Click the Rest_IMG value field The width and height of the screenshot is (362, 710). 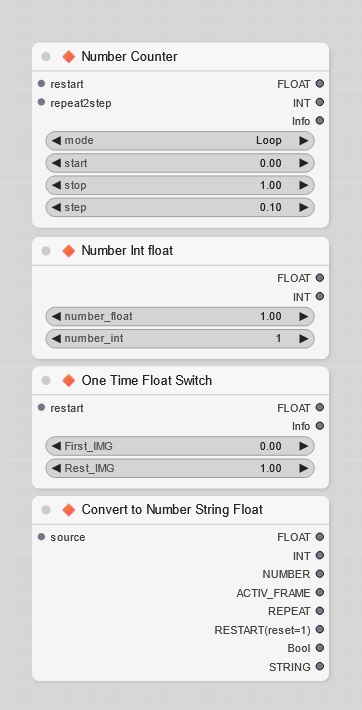[x=180, y=468]
